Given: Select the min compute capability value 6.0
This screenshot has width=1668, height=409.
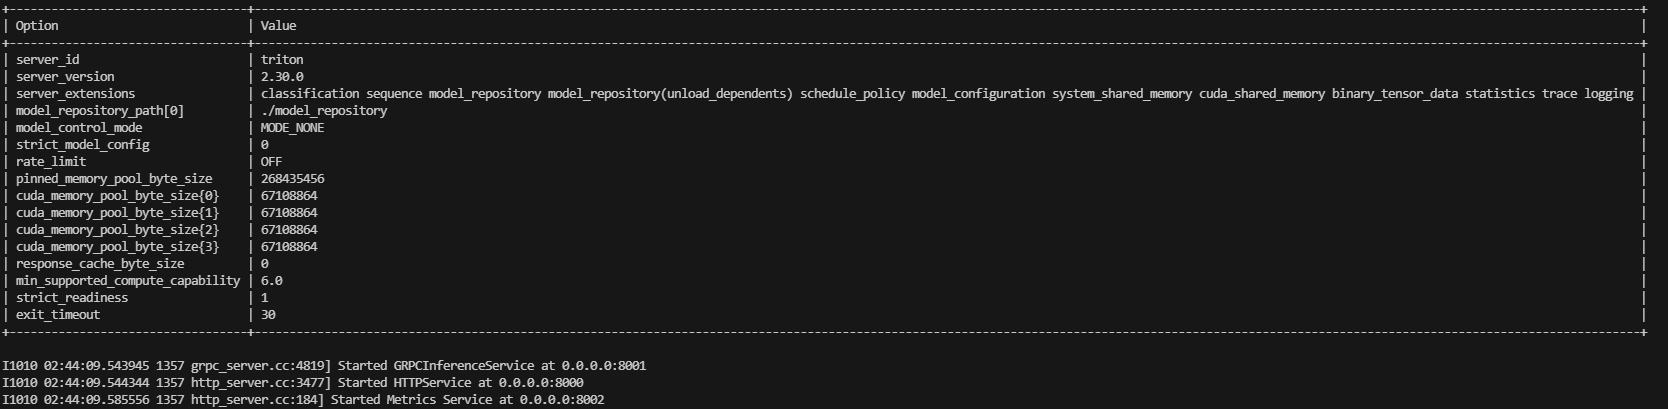Looking at the screenshot, I should coord(271,281).
